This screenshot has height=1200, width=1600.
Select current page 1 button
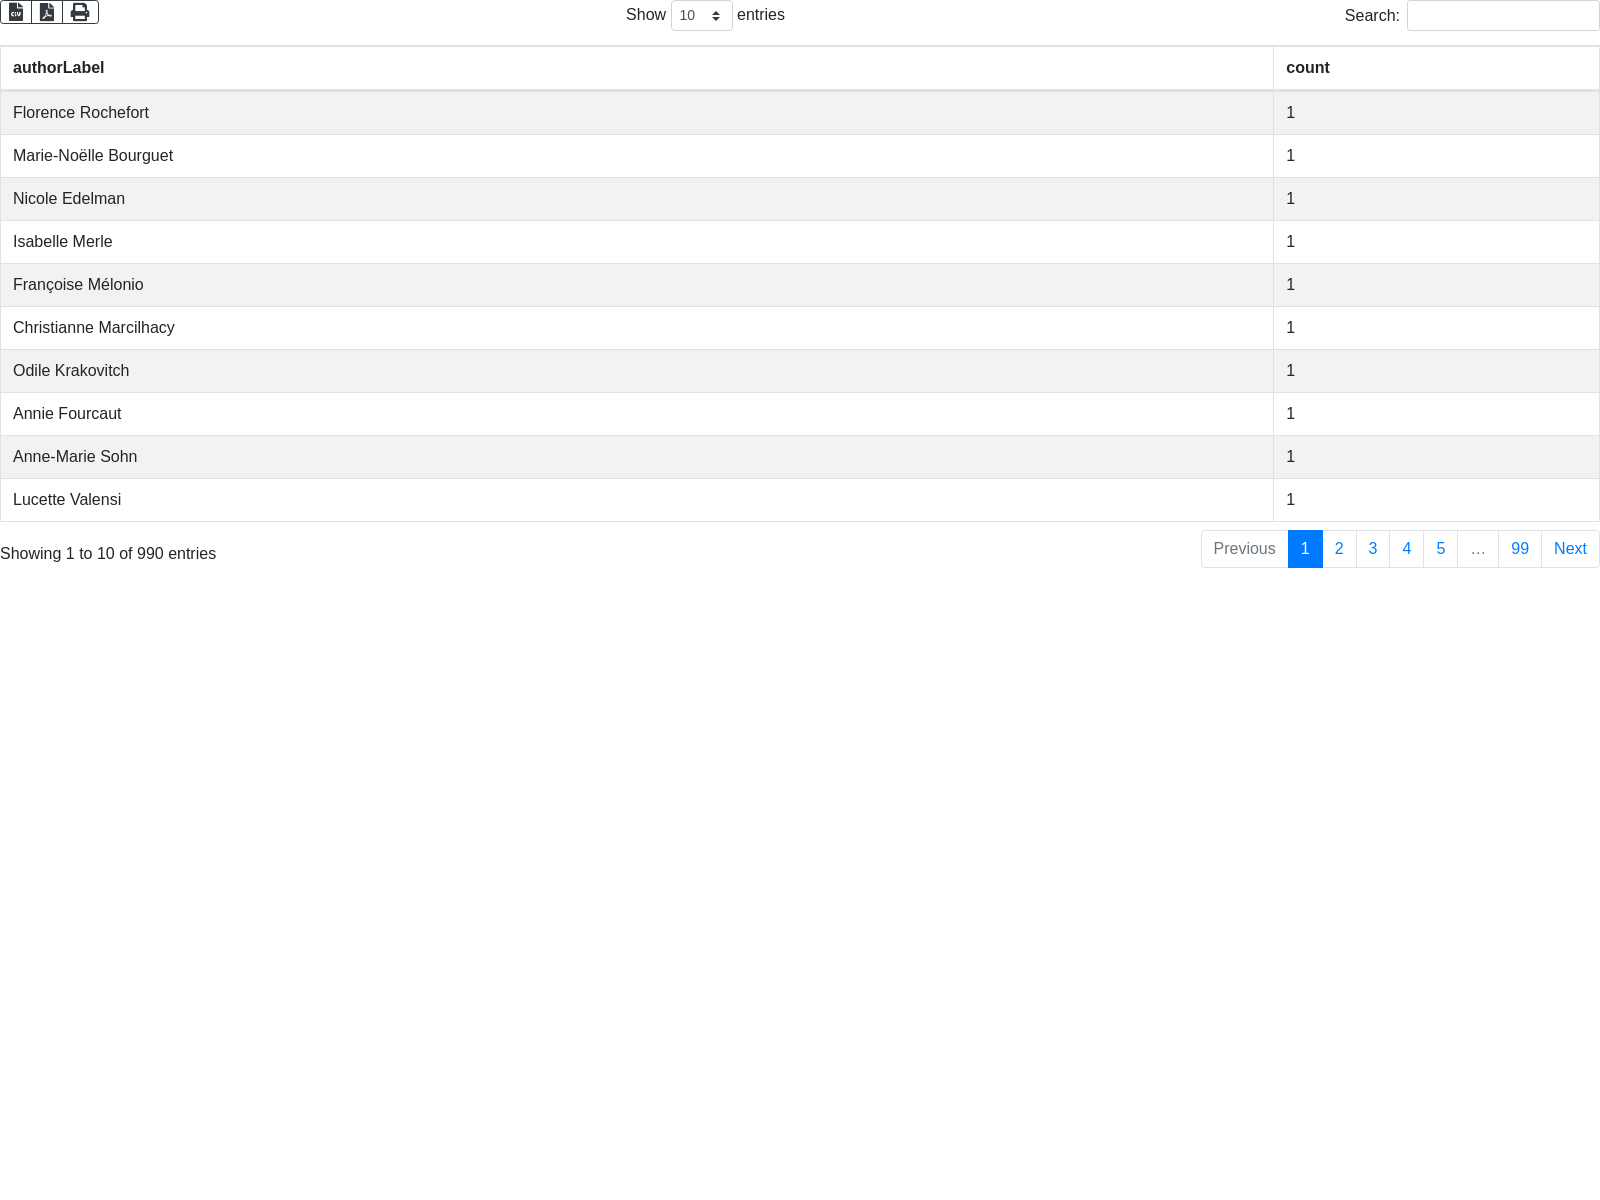click(1305, 549)
